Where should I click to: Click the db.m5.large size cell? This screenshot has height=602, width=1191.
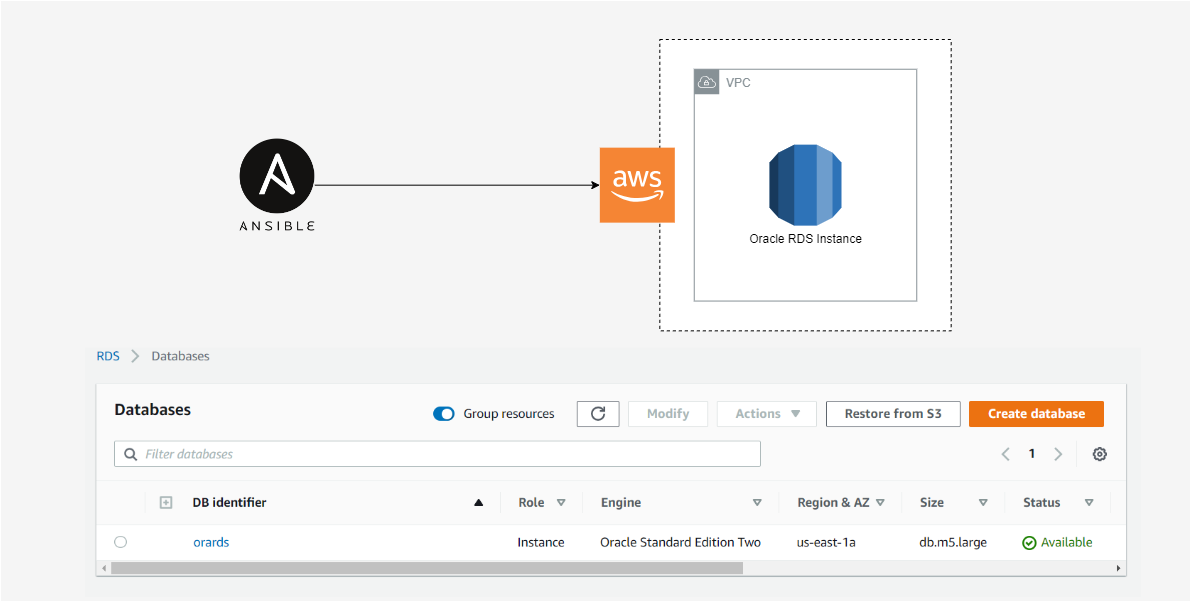pos(953,542)
